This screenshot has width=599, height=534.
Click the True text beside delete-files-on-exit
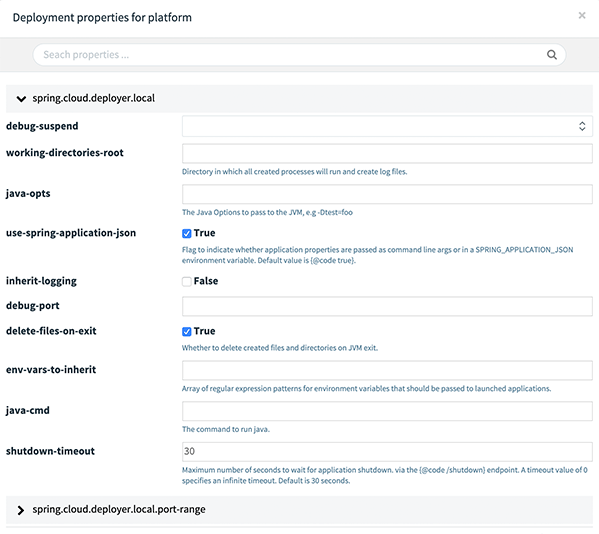pyautogui.click(x=204, y=331)
